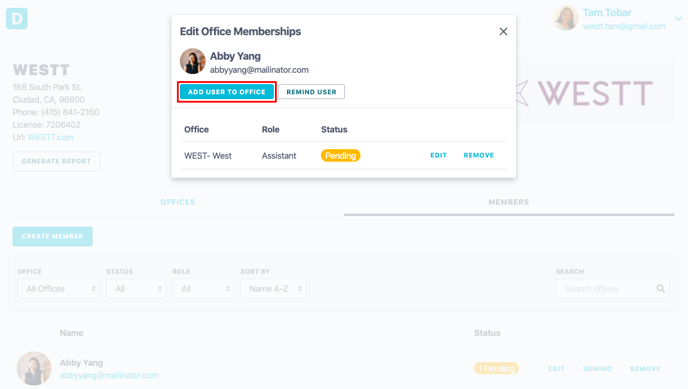Image resolution: width=688 pixels, height=389 pixels.
Task: Click Abby Yang's avatar in the dialog
Action: coord(193,61)
